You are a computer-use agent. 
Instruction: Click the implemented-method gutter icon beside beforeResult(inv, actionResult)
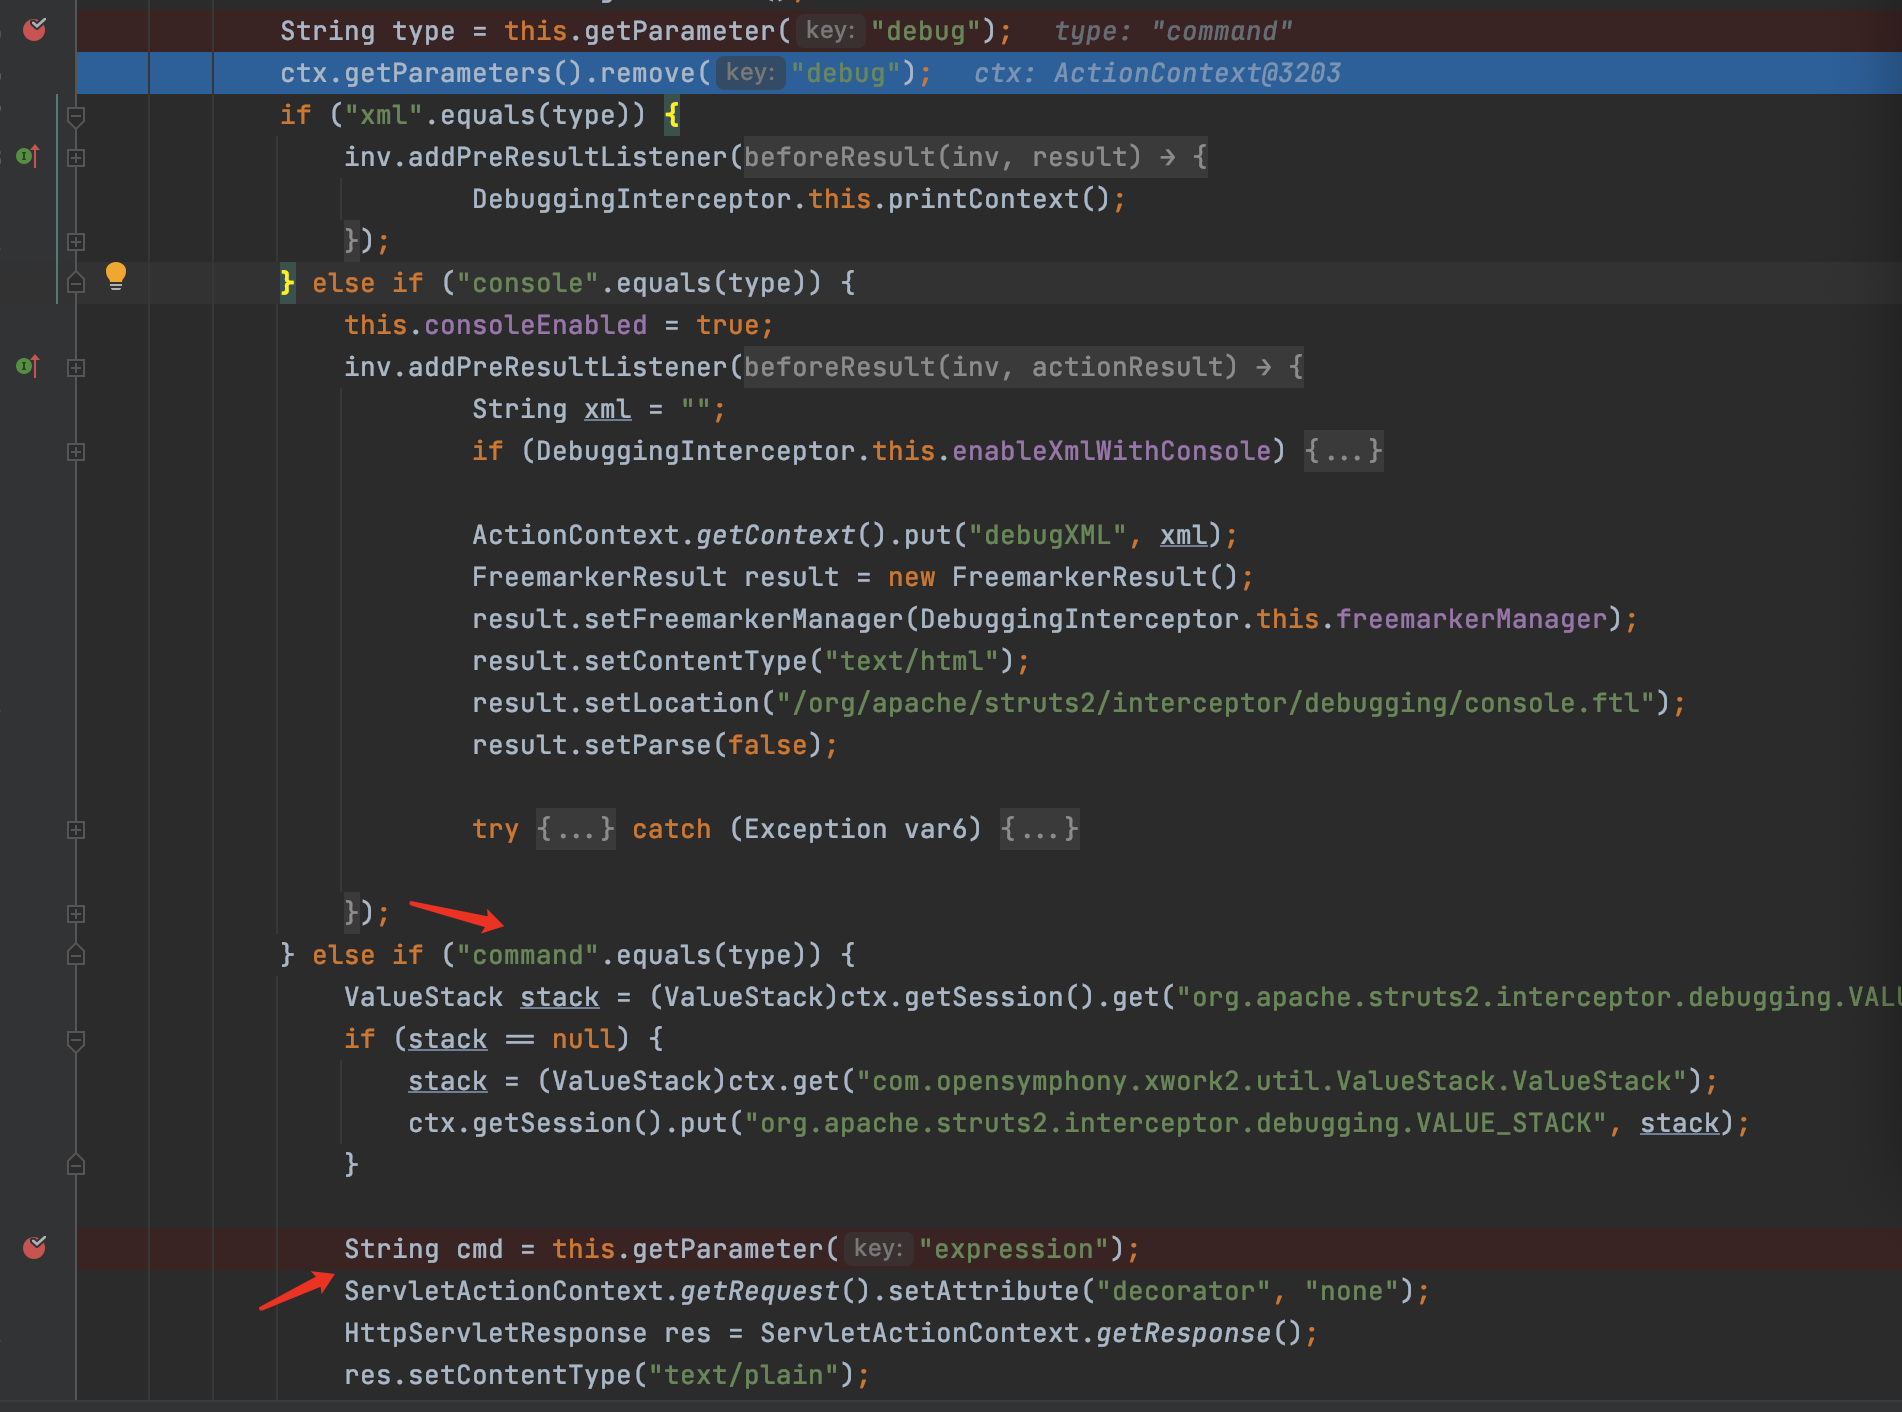click(28, 366)
